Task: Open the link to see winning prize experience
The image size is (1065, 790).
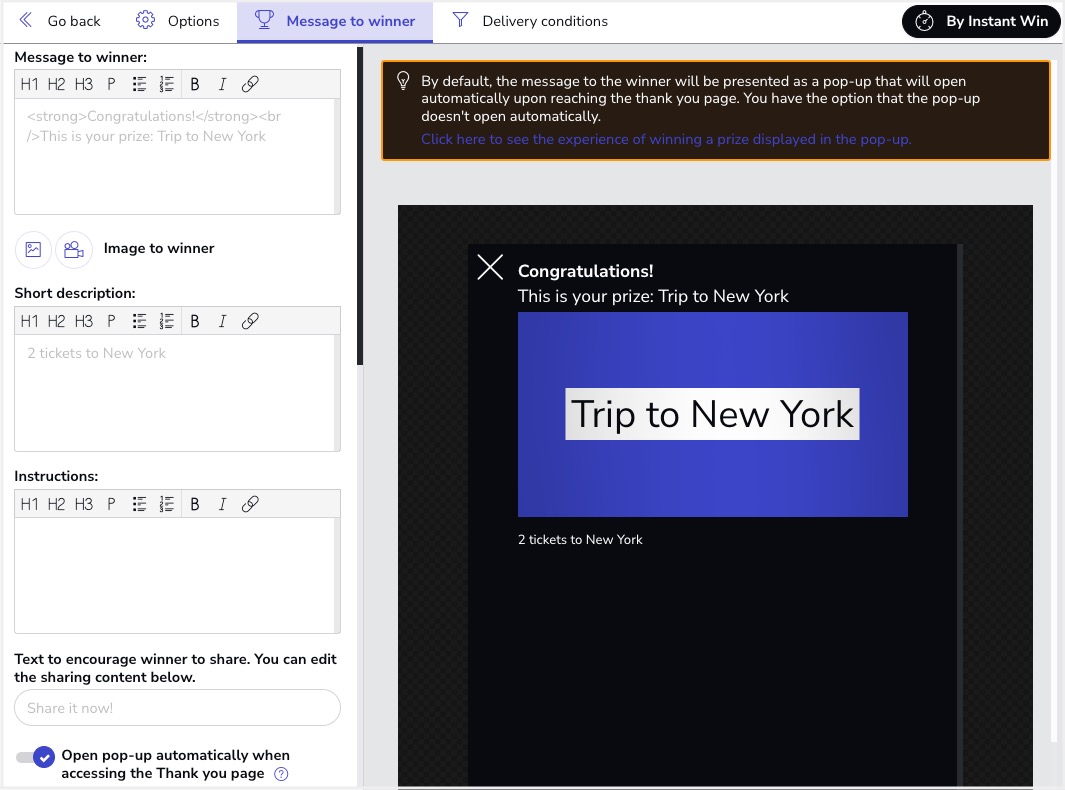Action: [666, 139]
